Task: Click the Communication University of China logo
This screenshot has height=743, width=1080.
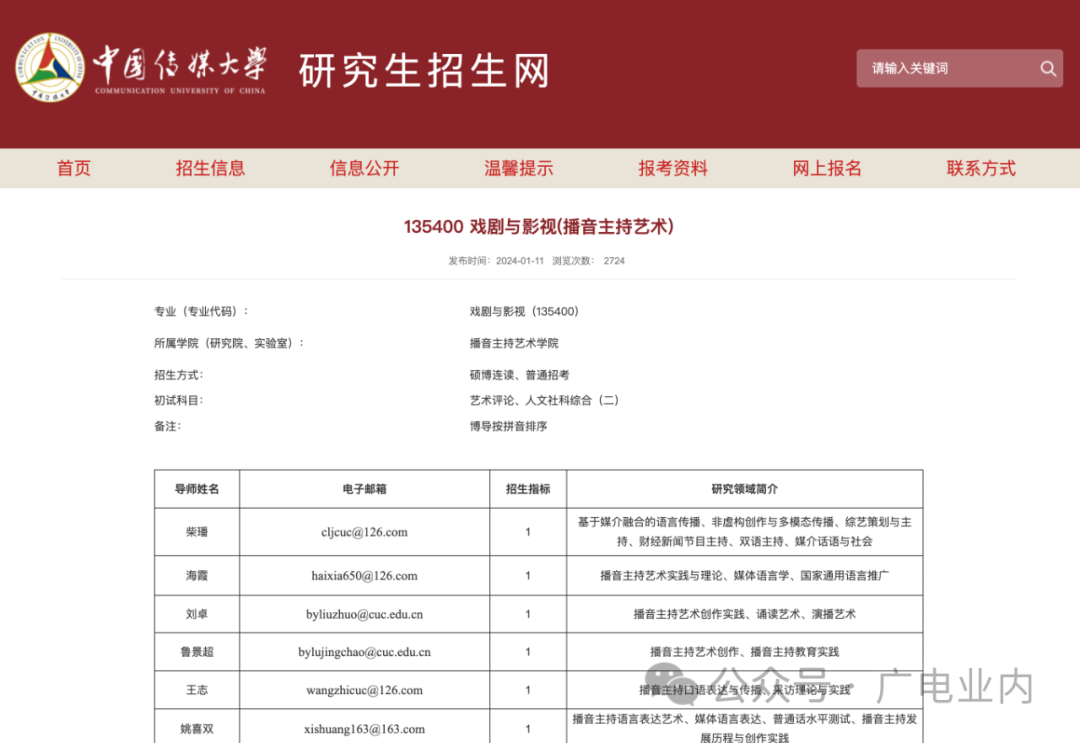Action: click(48, 68)
